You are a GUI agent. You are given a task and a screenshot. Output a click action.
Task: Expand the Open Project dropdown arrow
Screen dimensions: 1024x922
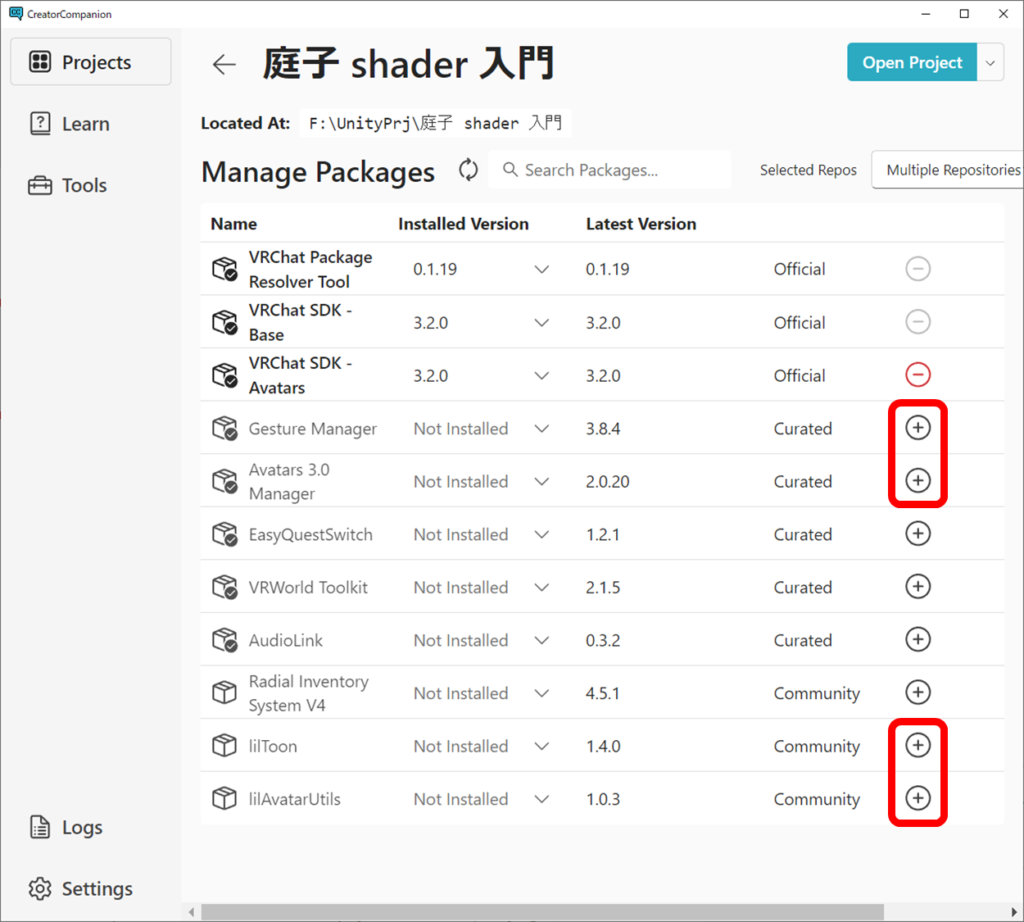point(990,62)
